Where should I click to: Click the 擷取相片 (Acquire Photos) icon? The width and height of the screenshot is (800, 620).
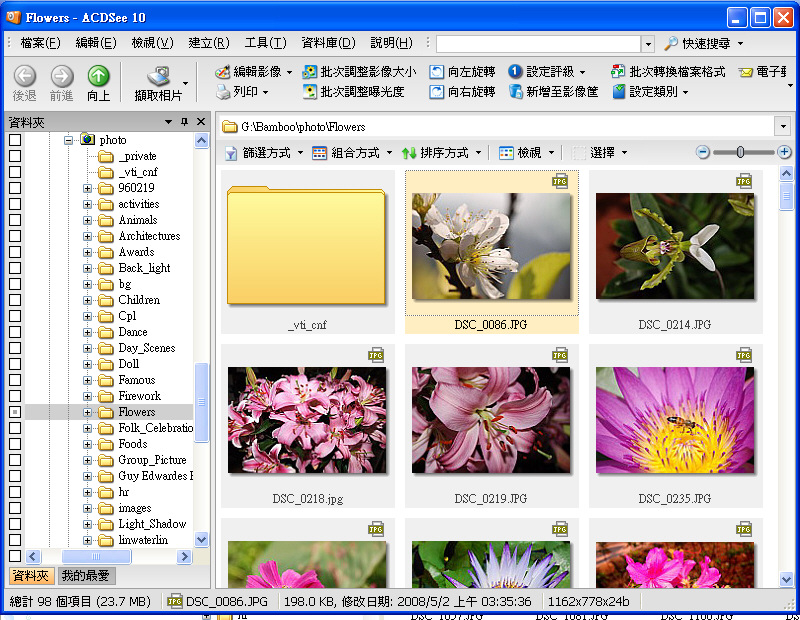(158, 77)
